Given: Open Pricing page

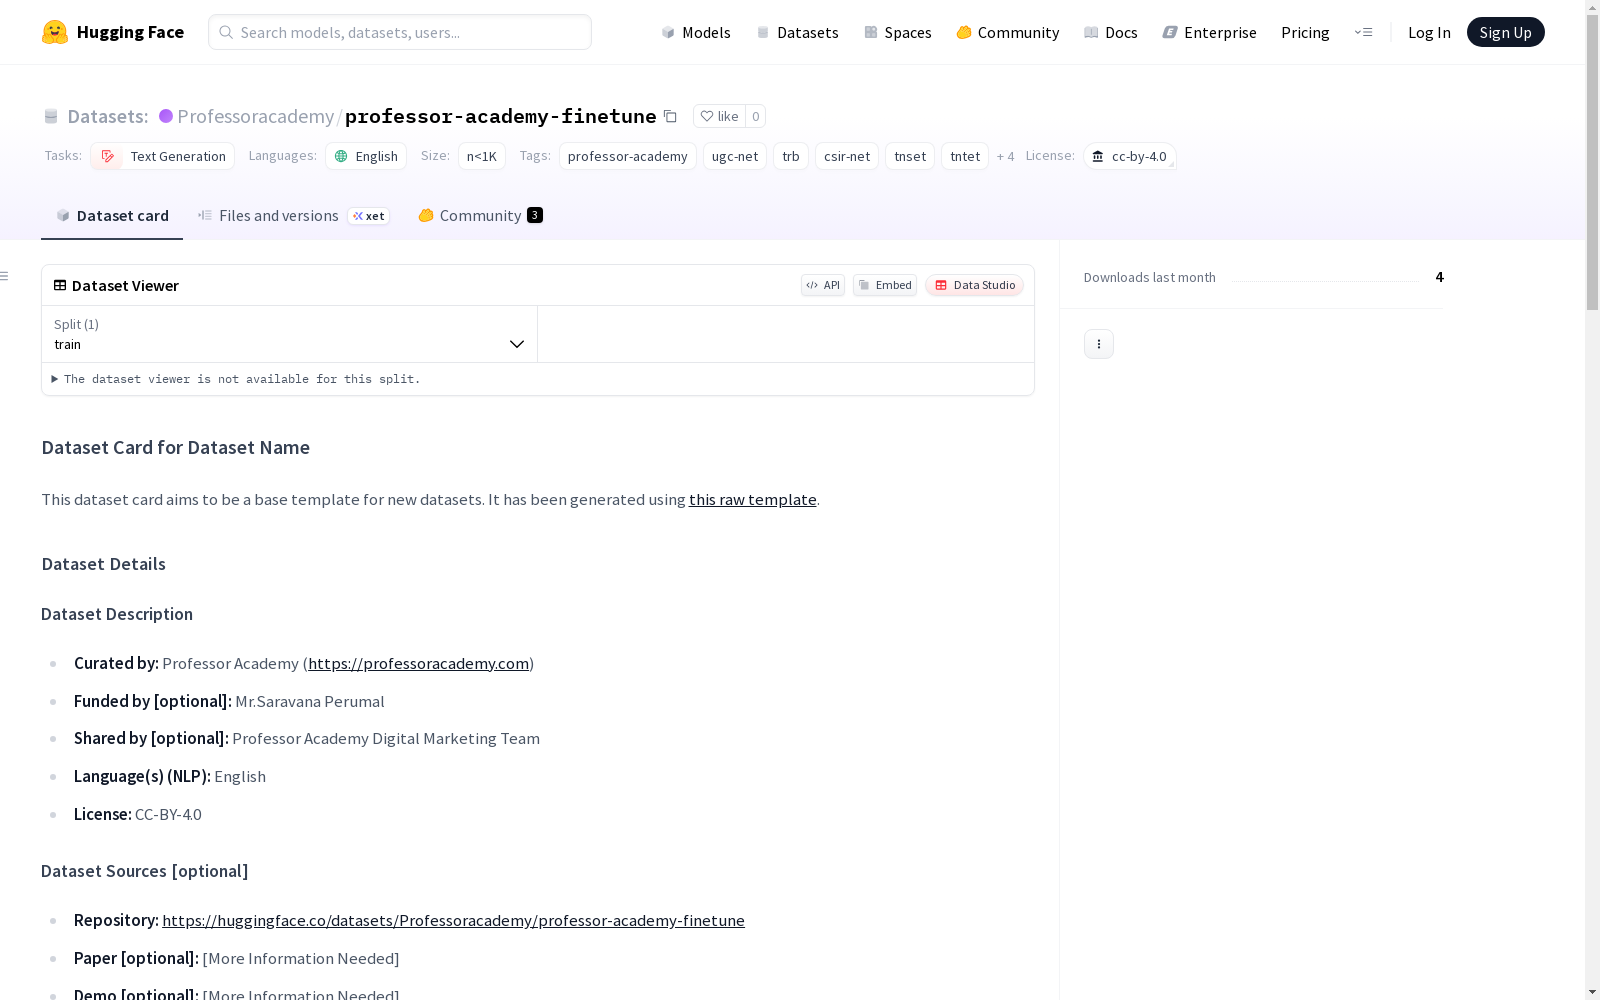Looking at the screenshot, I should click(1305, 32).
